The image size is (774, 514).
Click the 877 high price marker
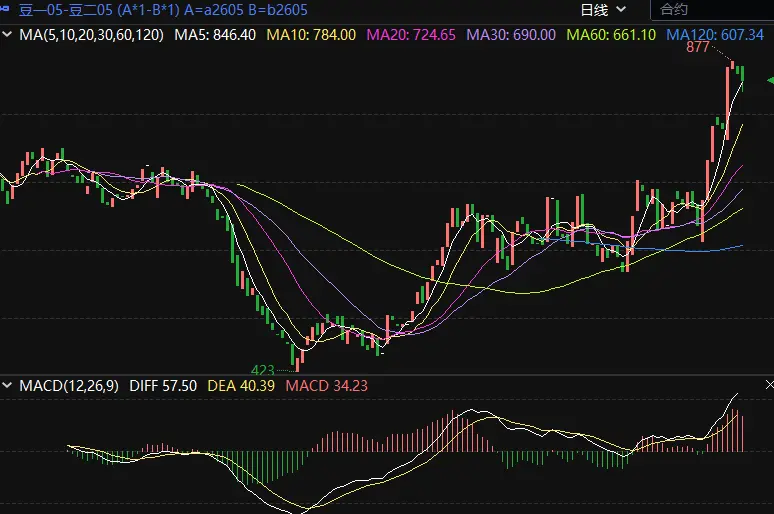[698, 48]
